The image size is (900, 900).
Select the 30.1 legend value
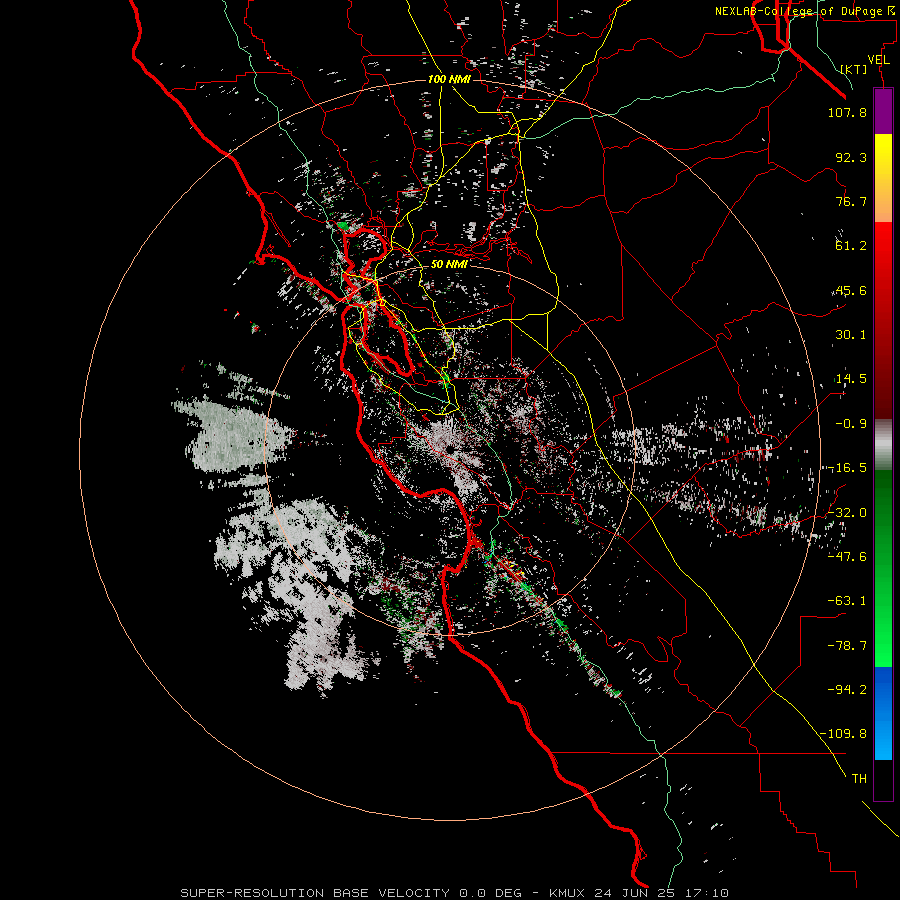tap(851, 335)
